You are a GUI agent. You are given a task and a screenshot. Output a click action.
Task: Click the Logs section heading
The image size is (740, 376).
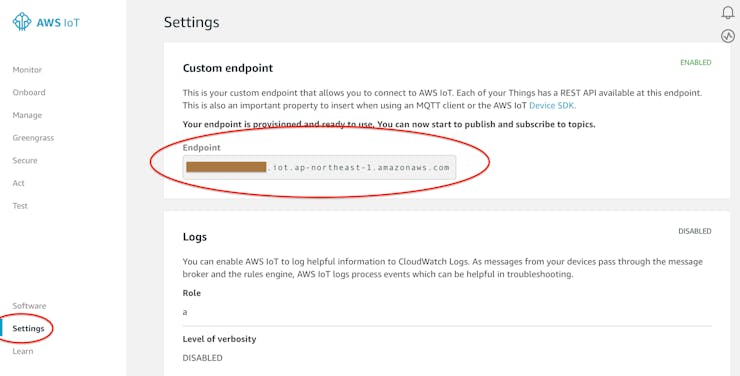click(194, 237)
